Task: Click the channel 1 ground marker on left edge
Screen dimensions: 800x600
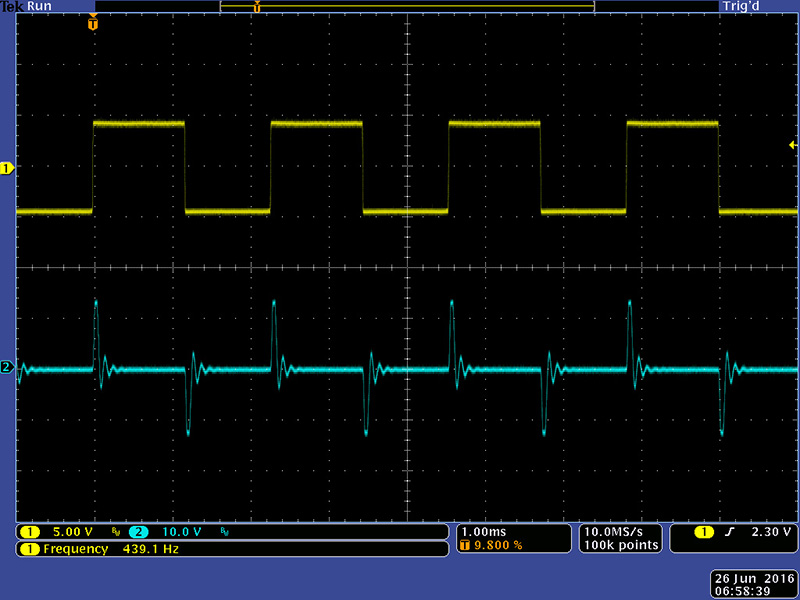Action: 6,169
